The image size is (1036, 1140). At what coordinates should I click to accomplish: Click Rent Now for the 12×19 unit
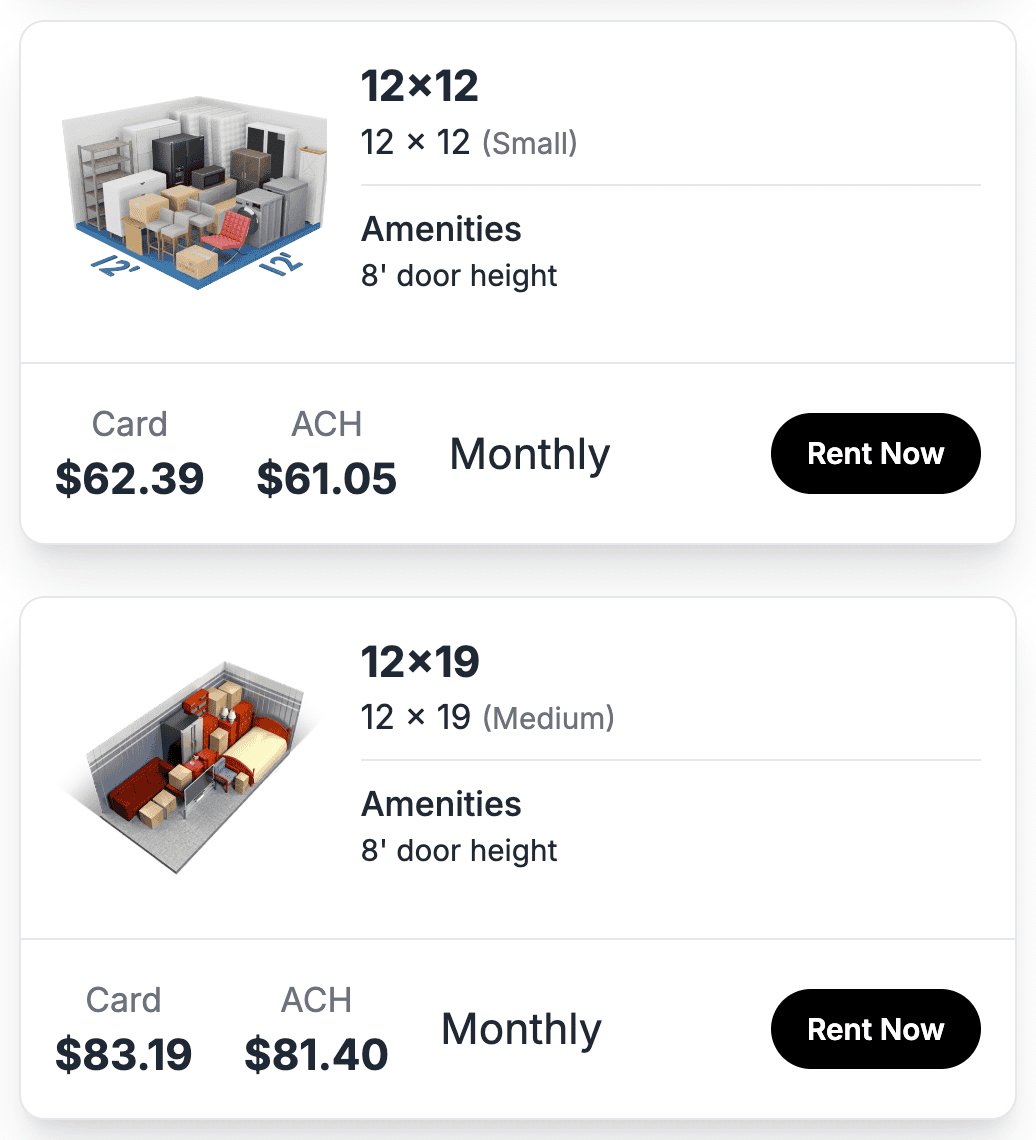tap(875, 1029)
